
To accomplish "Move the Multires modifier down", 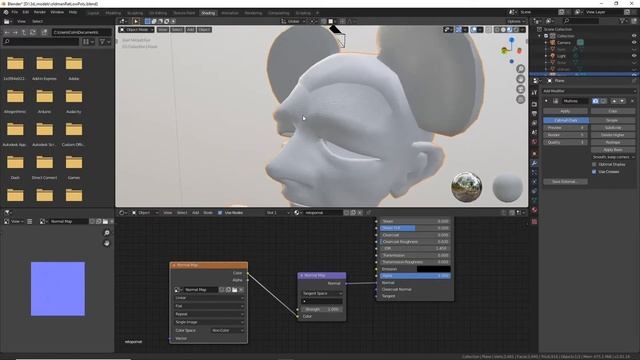I will point(622,101).
